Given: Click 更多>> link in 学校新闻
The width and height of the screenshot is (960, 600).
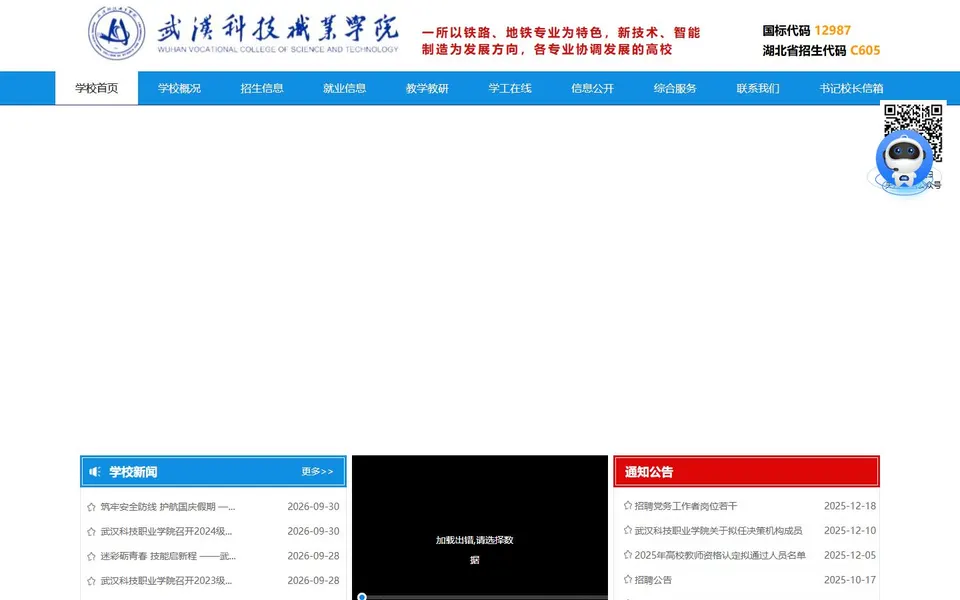Looking at the screenshot, I should click(x=317, y=471).
